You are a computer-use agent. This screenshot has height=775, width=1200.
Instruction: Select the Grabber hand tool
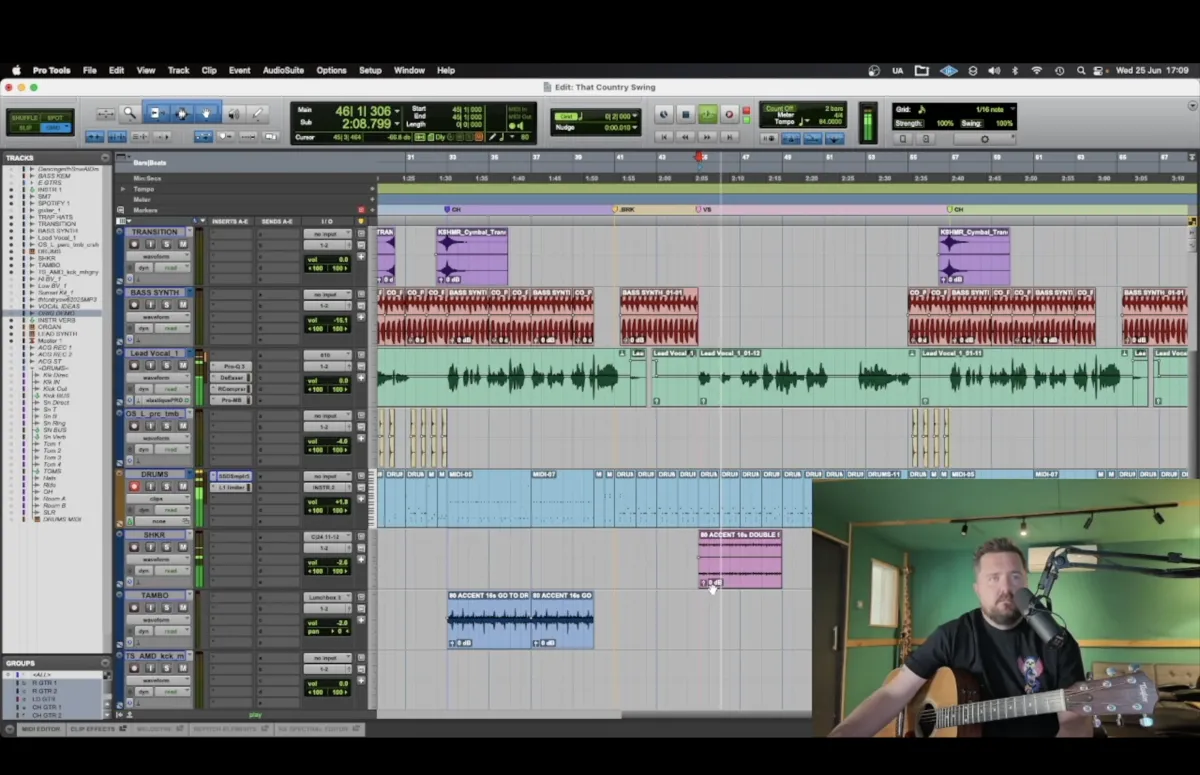pyautogui.click(x=206, y=113)
